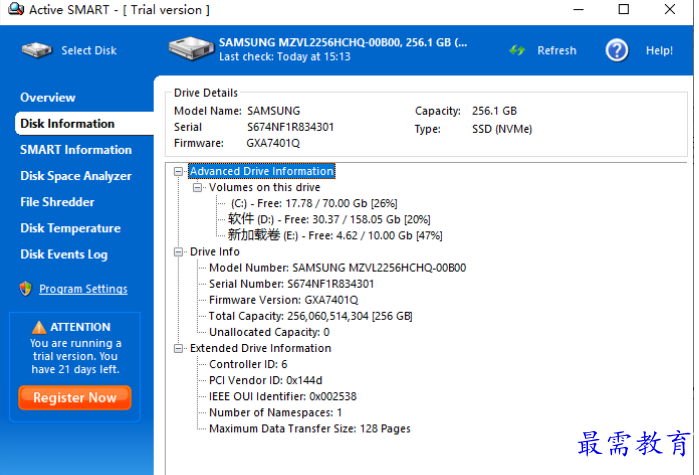
Task: Click the Type value SSD (NVMe)
Action: (502, 129)
